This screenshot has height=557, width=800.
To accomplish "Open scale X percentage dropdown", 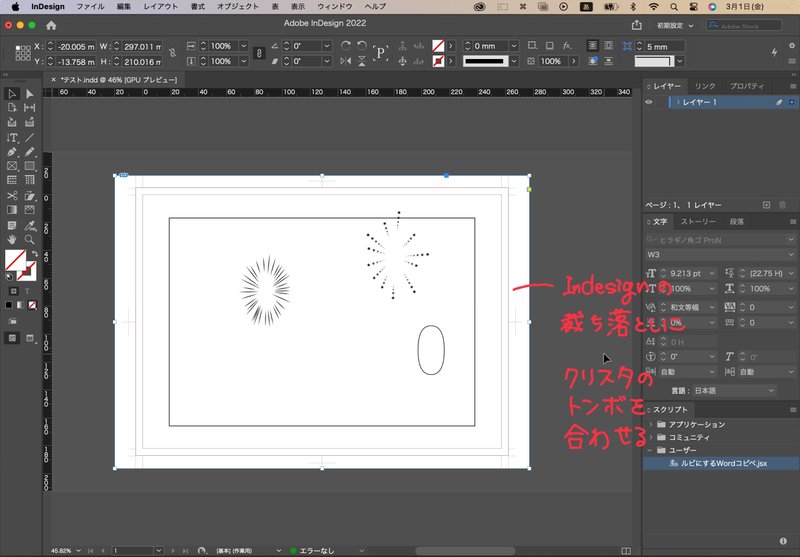I will click(x=244, y=46).
